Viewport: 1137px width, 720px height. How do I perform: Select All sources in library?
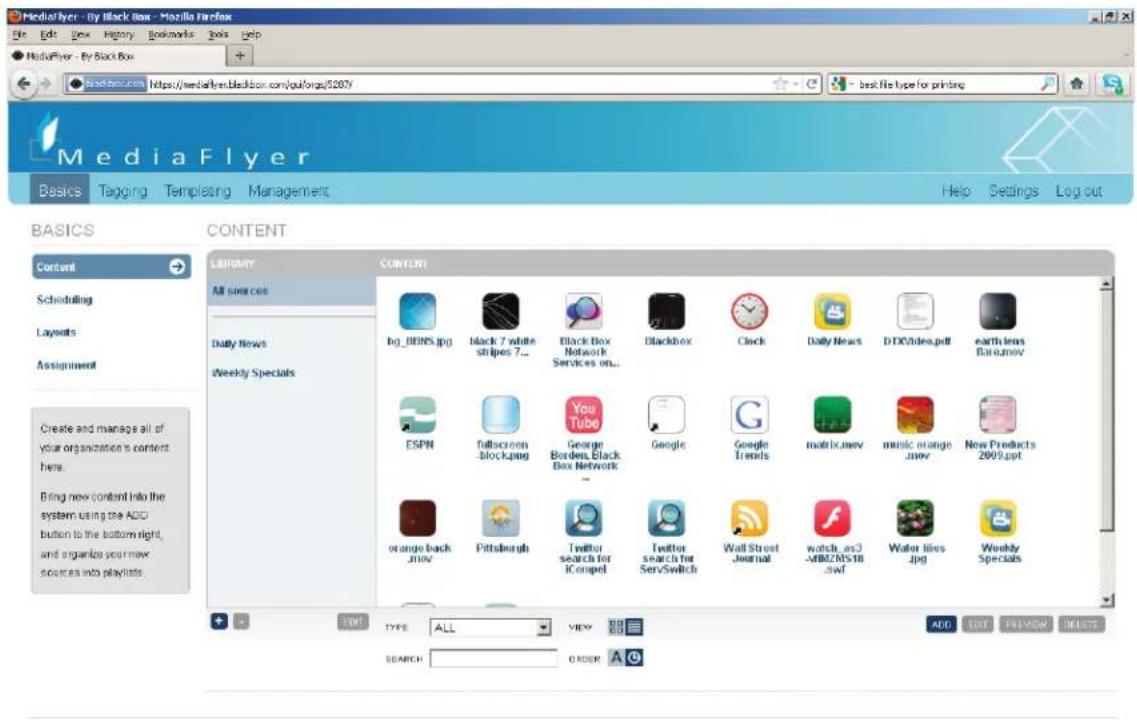click(292, 291)
